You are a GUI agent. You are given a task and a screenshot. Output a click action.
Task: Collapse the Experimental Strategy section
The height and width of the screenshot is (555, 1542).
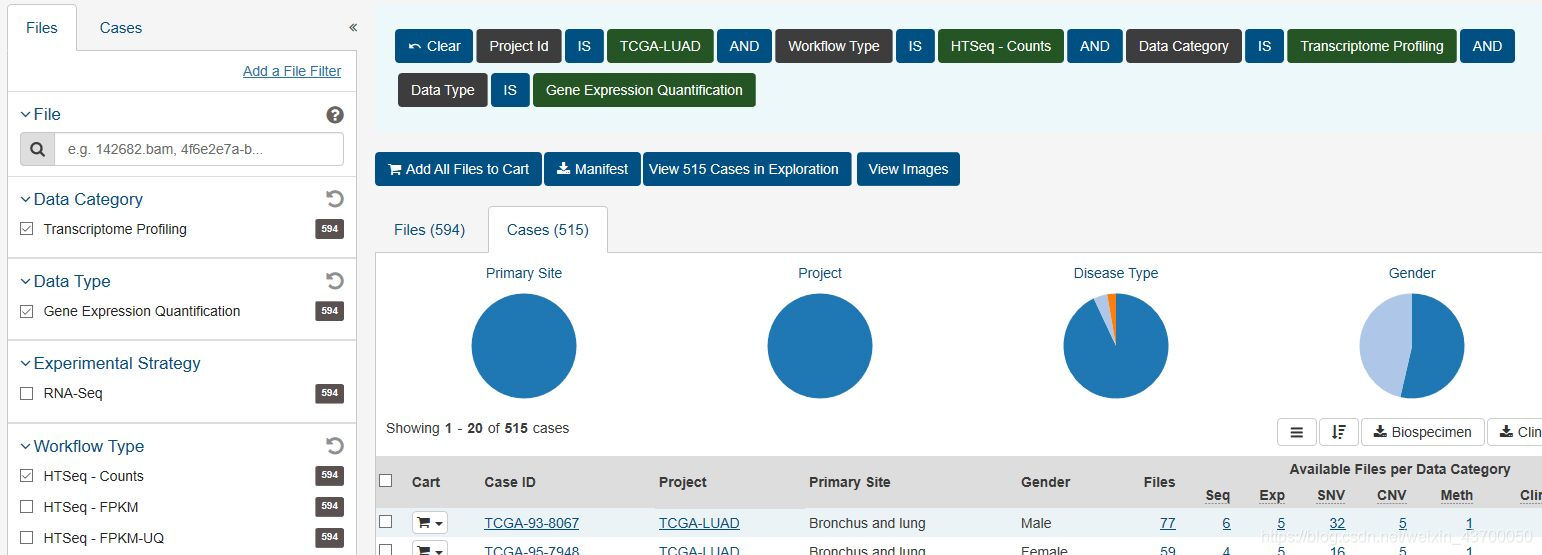(111, 363)
